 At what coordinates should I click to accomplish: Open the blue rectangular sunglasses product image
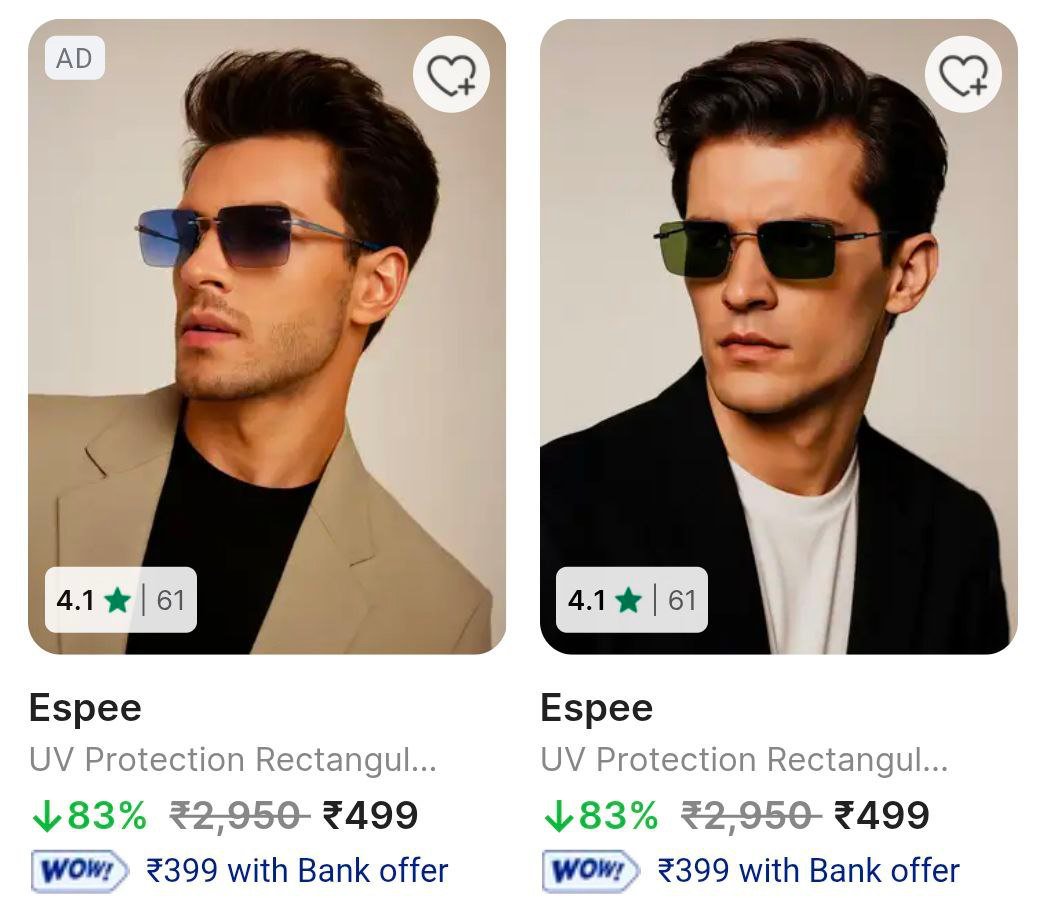click(265, 330)
